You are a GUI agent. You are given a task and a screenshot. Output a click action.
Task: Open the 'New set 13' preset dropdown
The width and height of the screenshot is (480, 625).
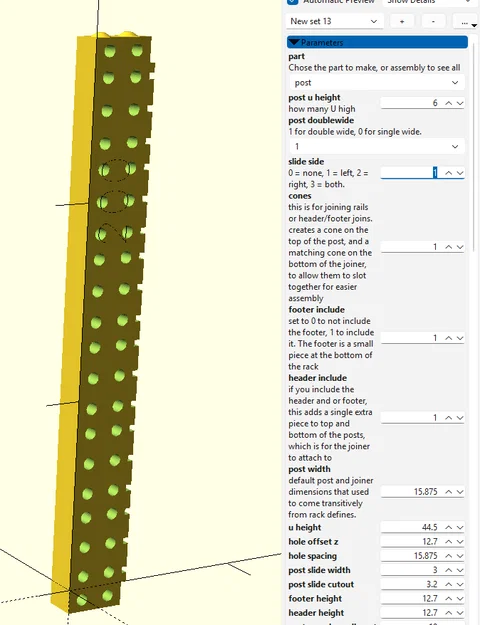coord(334,21)
